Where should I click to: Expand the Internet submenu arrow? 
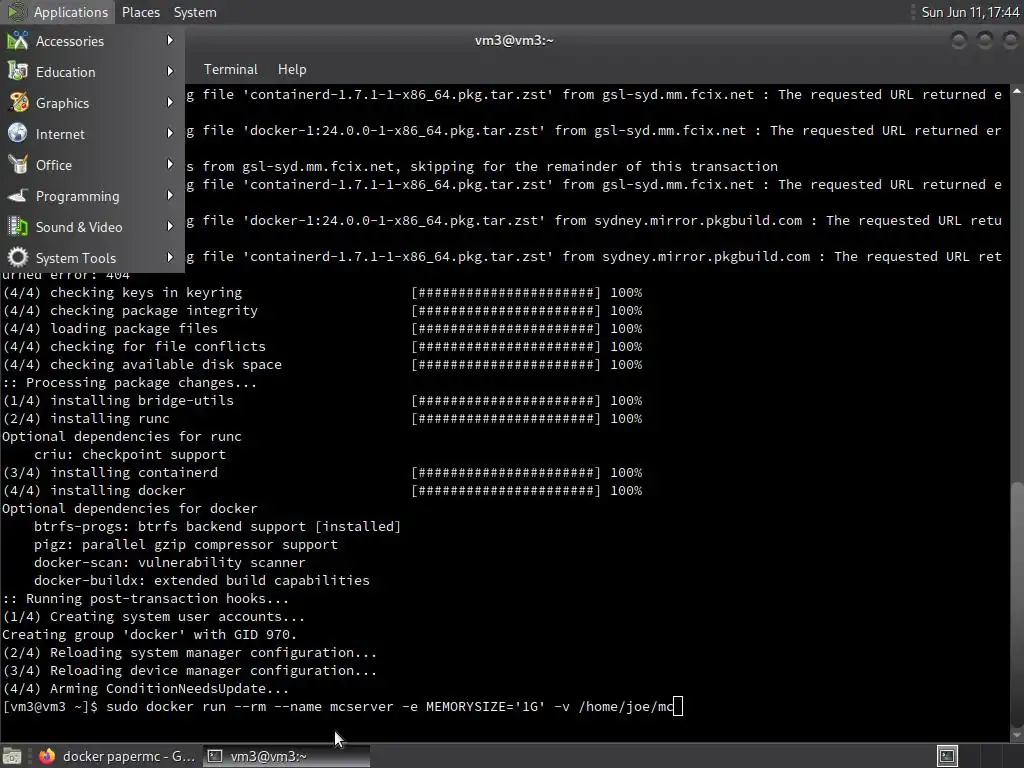pyautogui.click(x=170, y=133)
